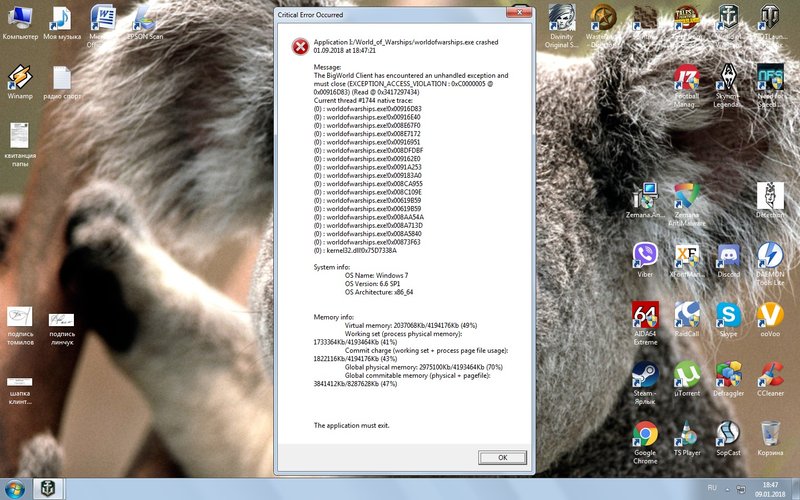
Task: Launch the XFontManager shortcut
Action: coord(686,260)
